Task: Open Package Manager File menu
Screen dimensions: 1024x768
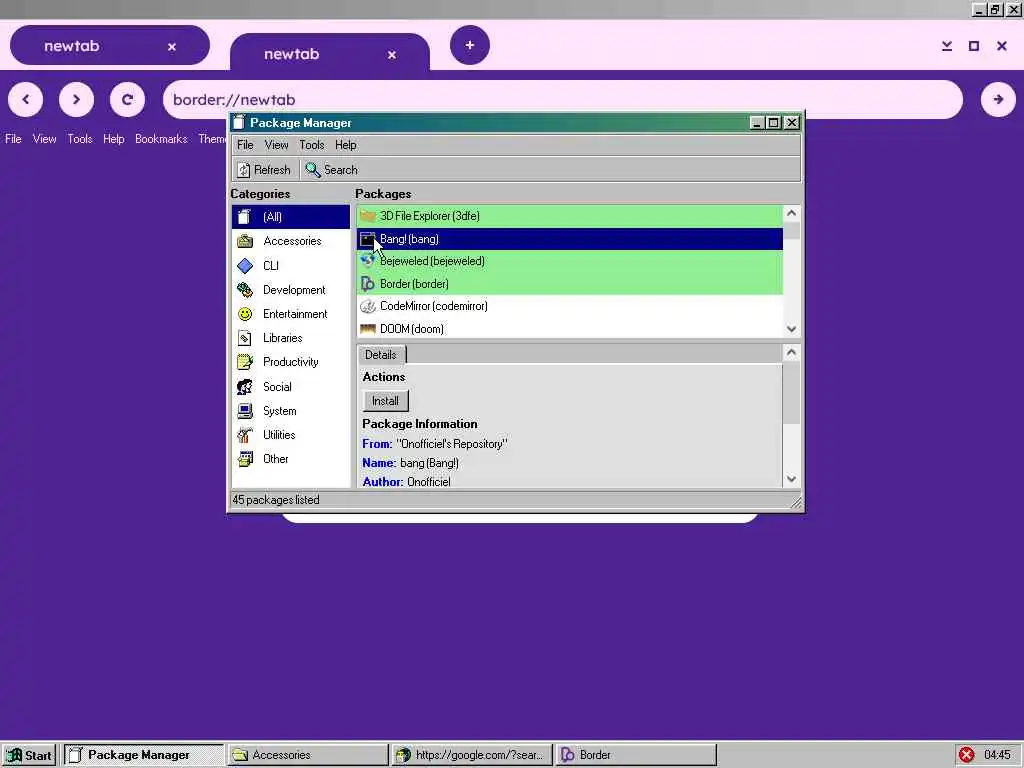Action: point(245,145)
